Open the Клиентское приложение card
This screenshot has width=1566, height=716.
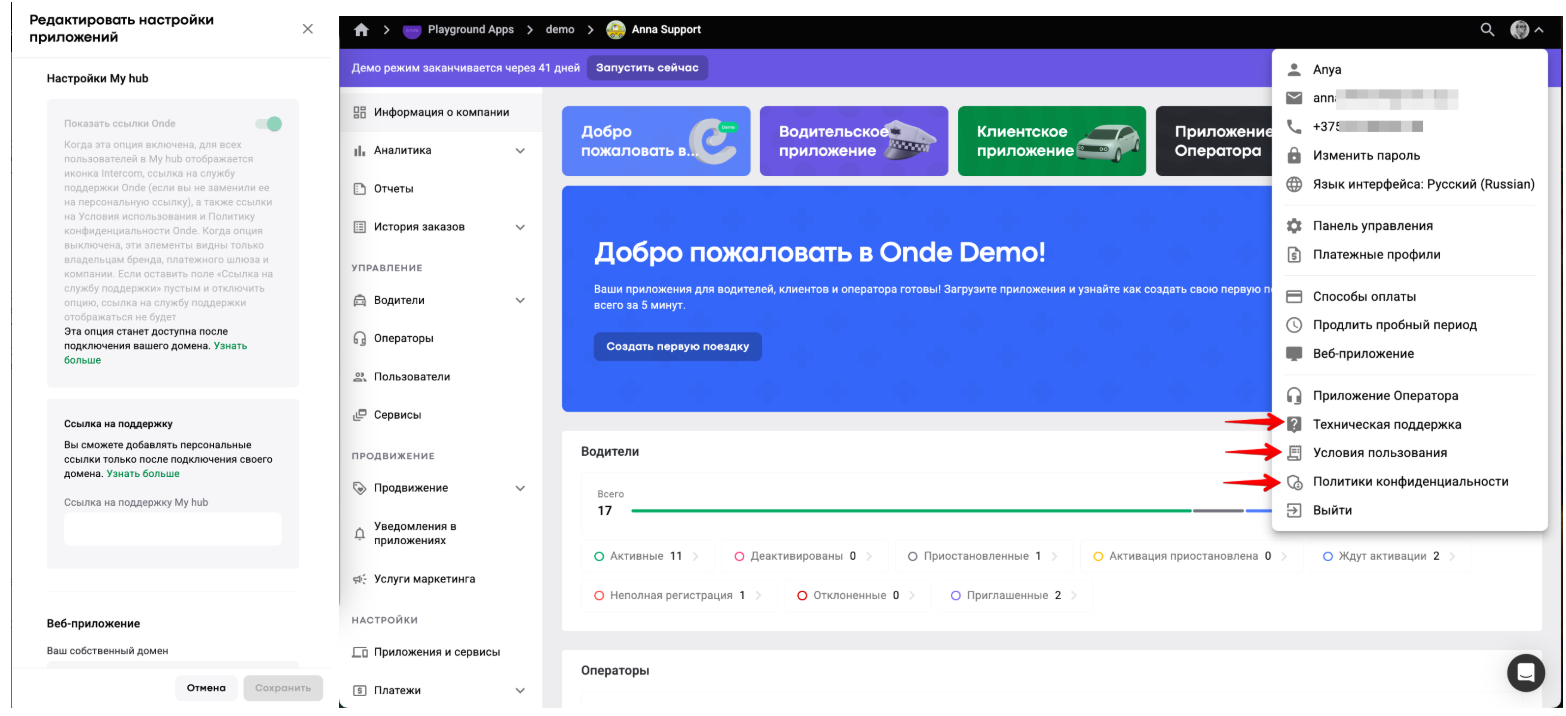click(x=1052, y=141)
